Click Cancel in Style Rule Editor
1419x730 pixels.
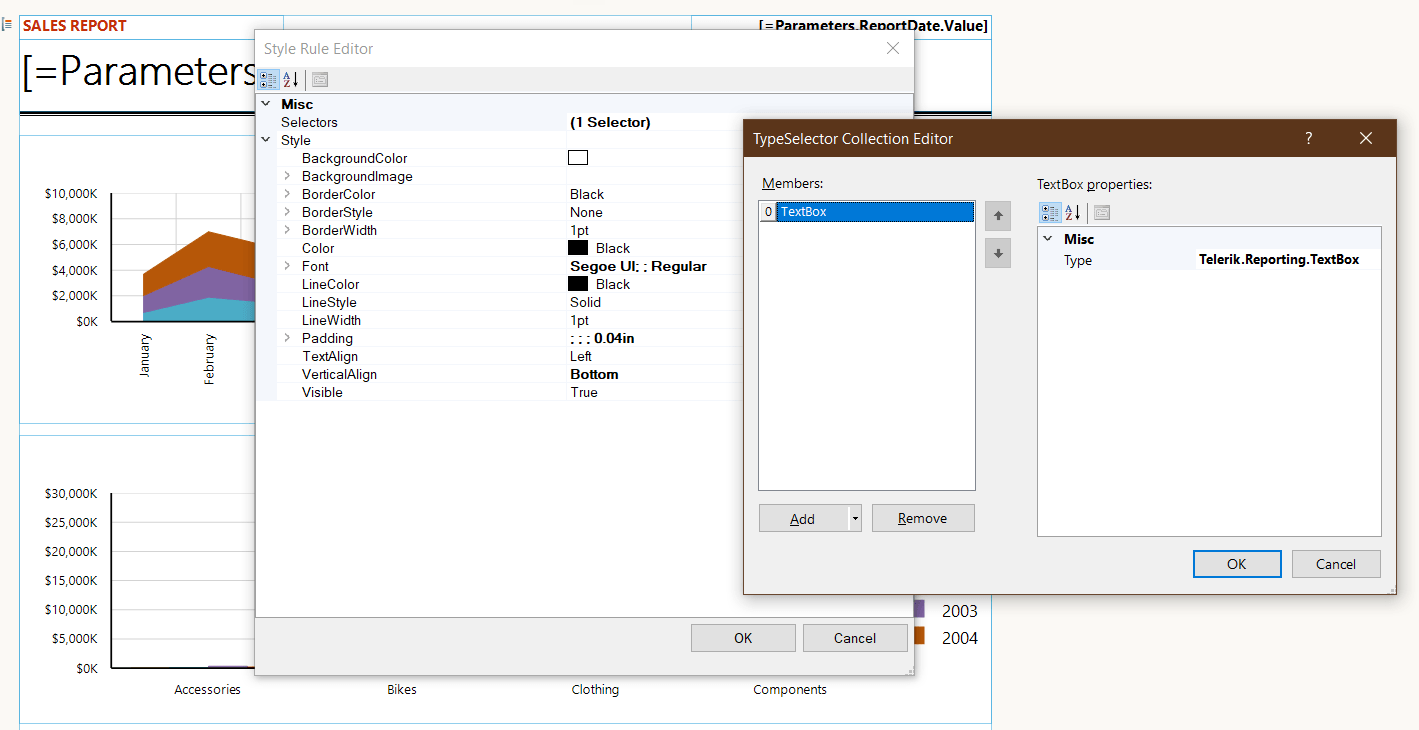[x=855, y=638]
